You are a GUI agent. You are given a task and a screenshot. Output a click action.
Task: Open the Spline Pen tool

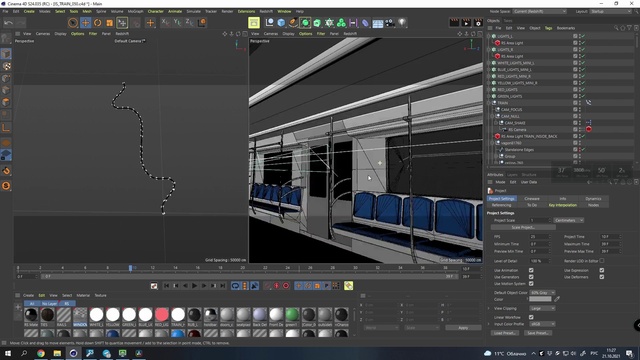click(x=293, y=23)
